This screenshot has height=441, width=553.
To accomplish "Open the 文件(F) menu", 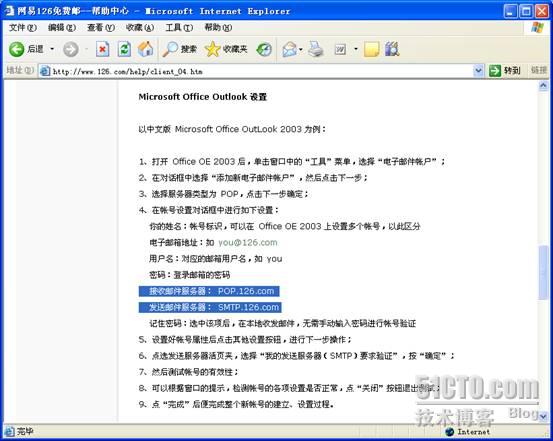I will click(23, 27).
